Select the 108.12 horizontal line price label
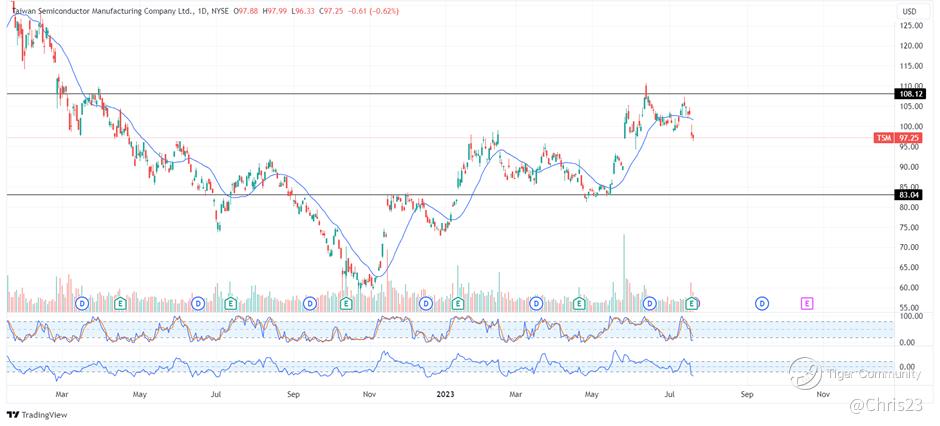This screenshot has height=426, width=940. (x=908, y=94)
